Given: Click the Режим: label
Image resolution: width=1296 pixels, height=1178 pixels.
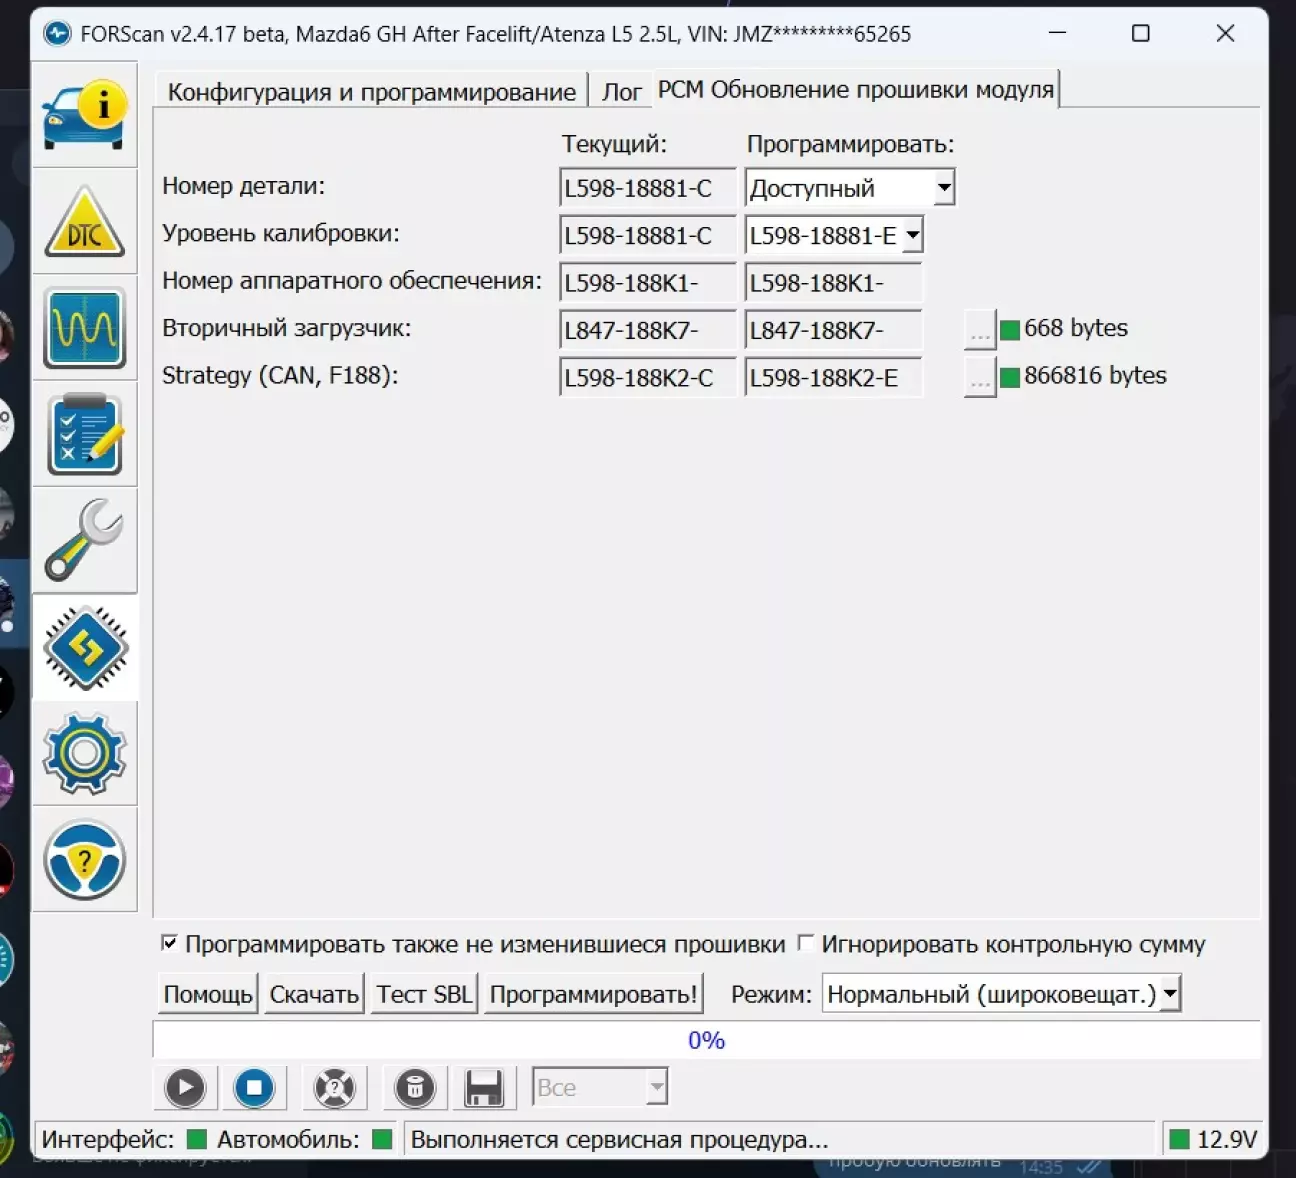Looking at the screenshot, I should [771, 994].
